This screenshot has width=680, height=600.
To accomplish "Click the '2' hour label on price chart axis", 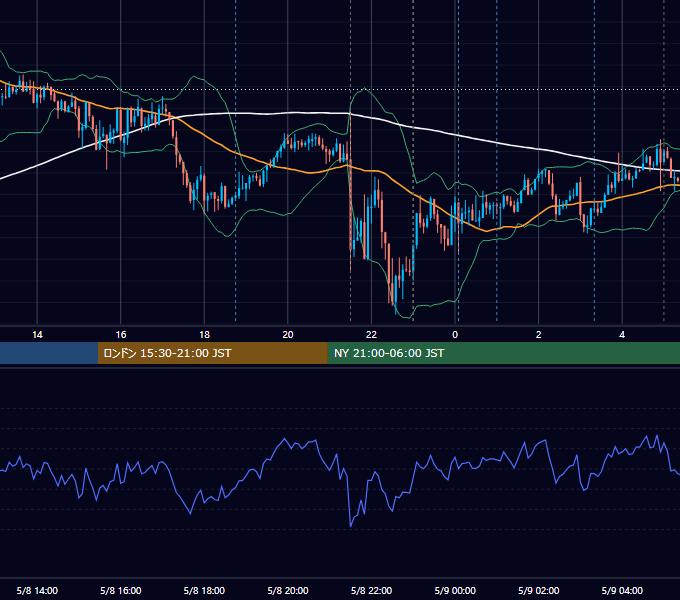I will (x=539, y=335).
